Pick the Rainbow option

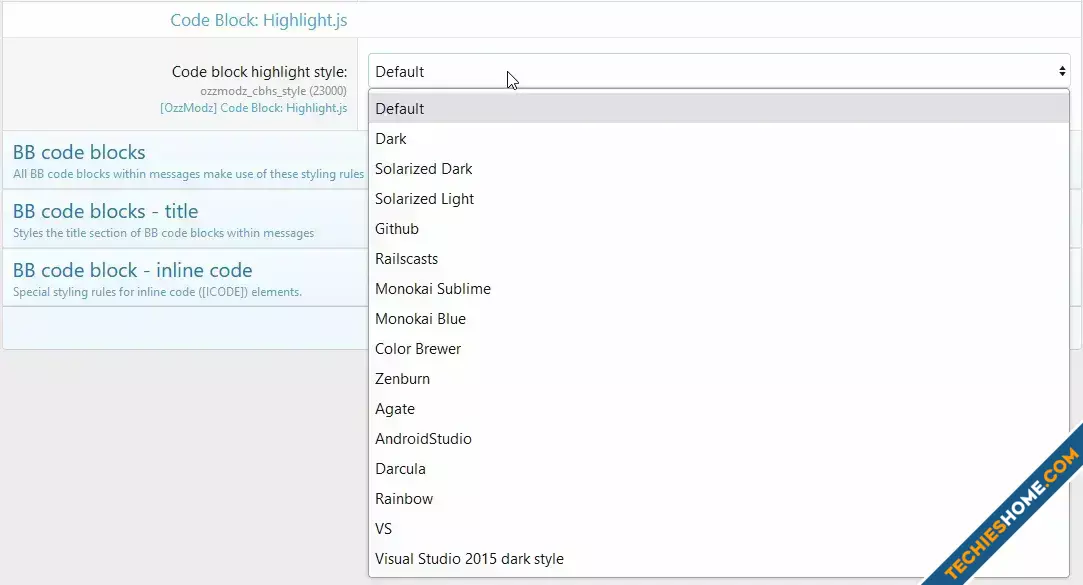tap(719, 499)
